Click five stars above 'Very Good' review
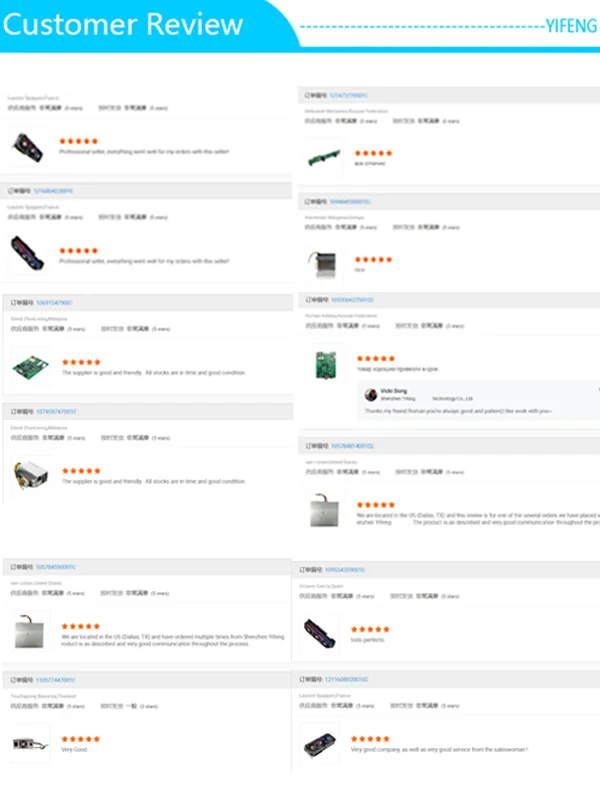 tap(80, 738)
